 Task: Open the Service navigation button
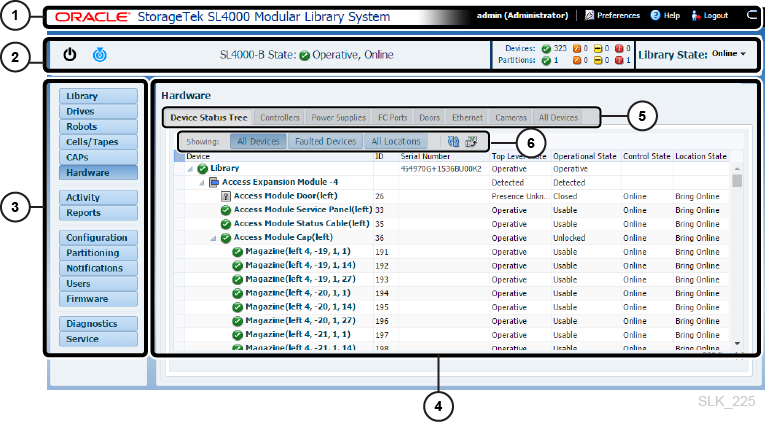(x=98, y=339)
